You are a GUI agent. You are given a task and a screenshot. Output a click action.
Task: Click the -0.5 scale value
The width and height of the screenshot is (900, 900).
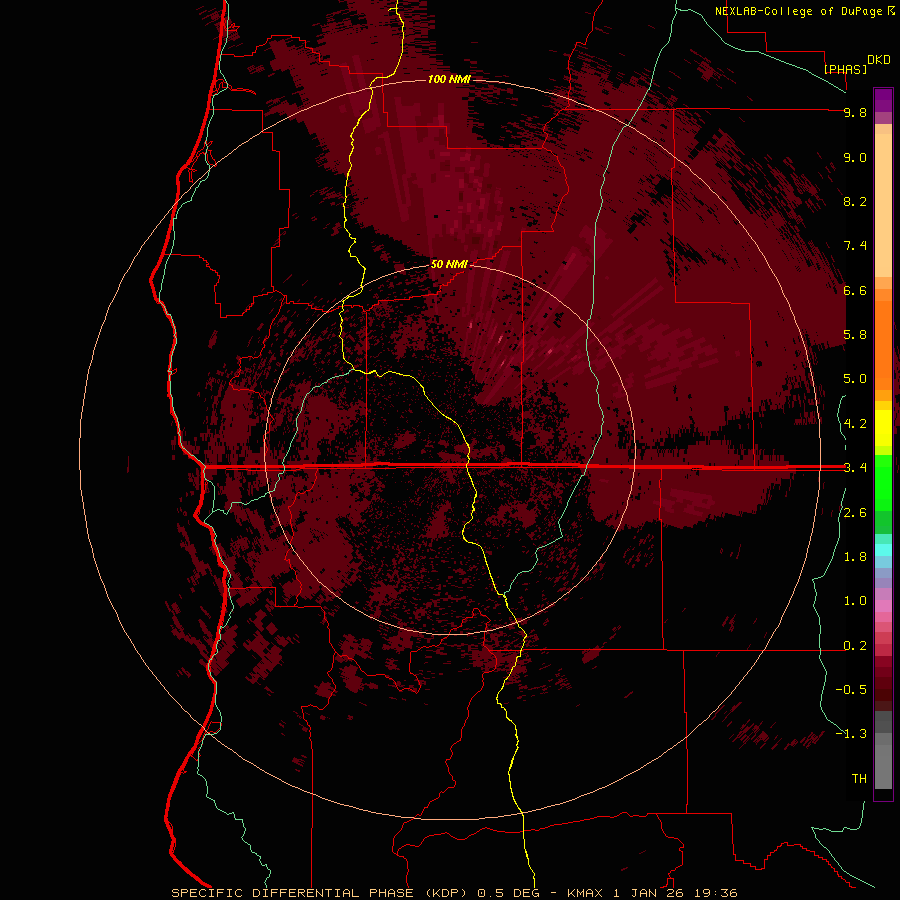click(x=851, y=689)
